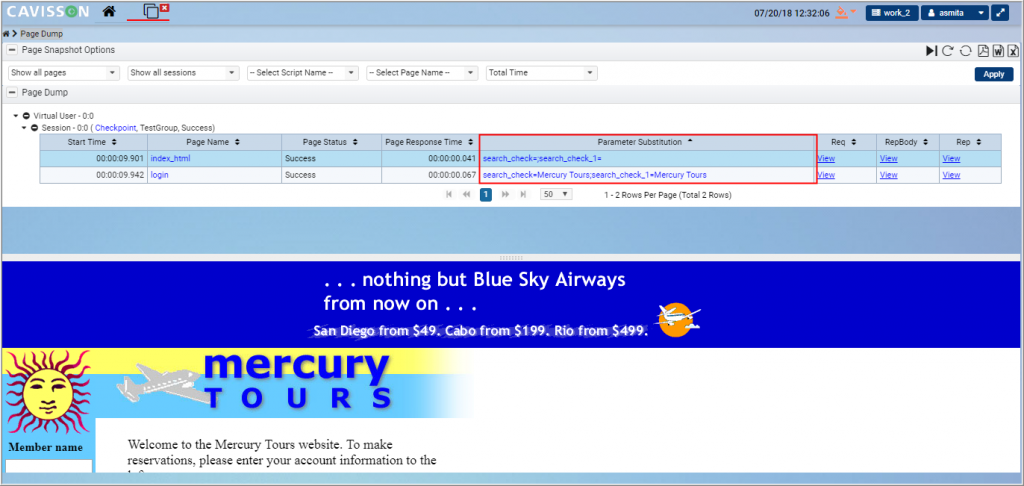This screenshot has width=1024, height=486.
Task: Open the asmita user menu
Action: [x=955, y=12]
